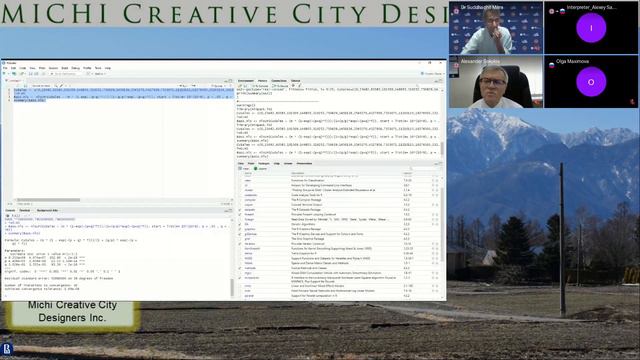Viewport: 640px width, 360px height.
Task: Click the Go to file/function search field
Action: pos(66,74)
